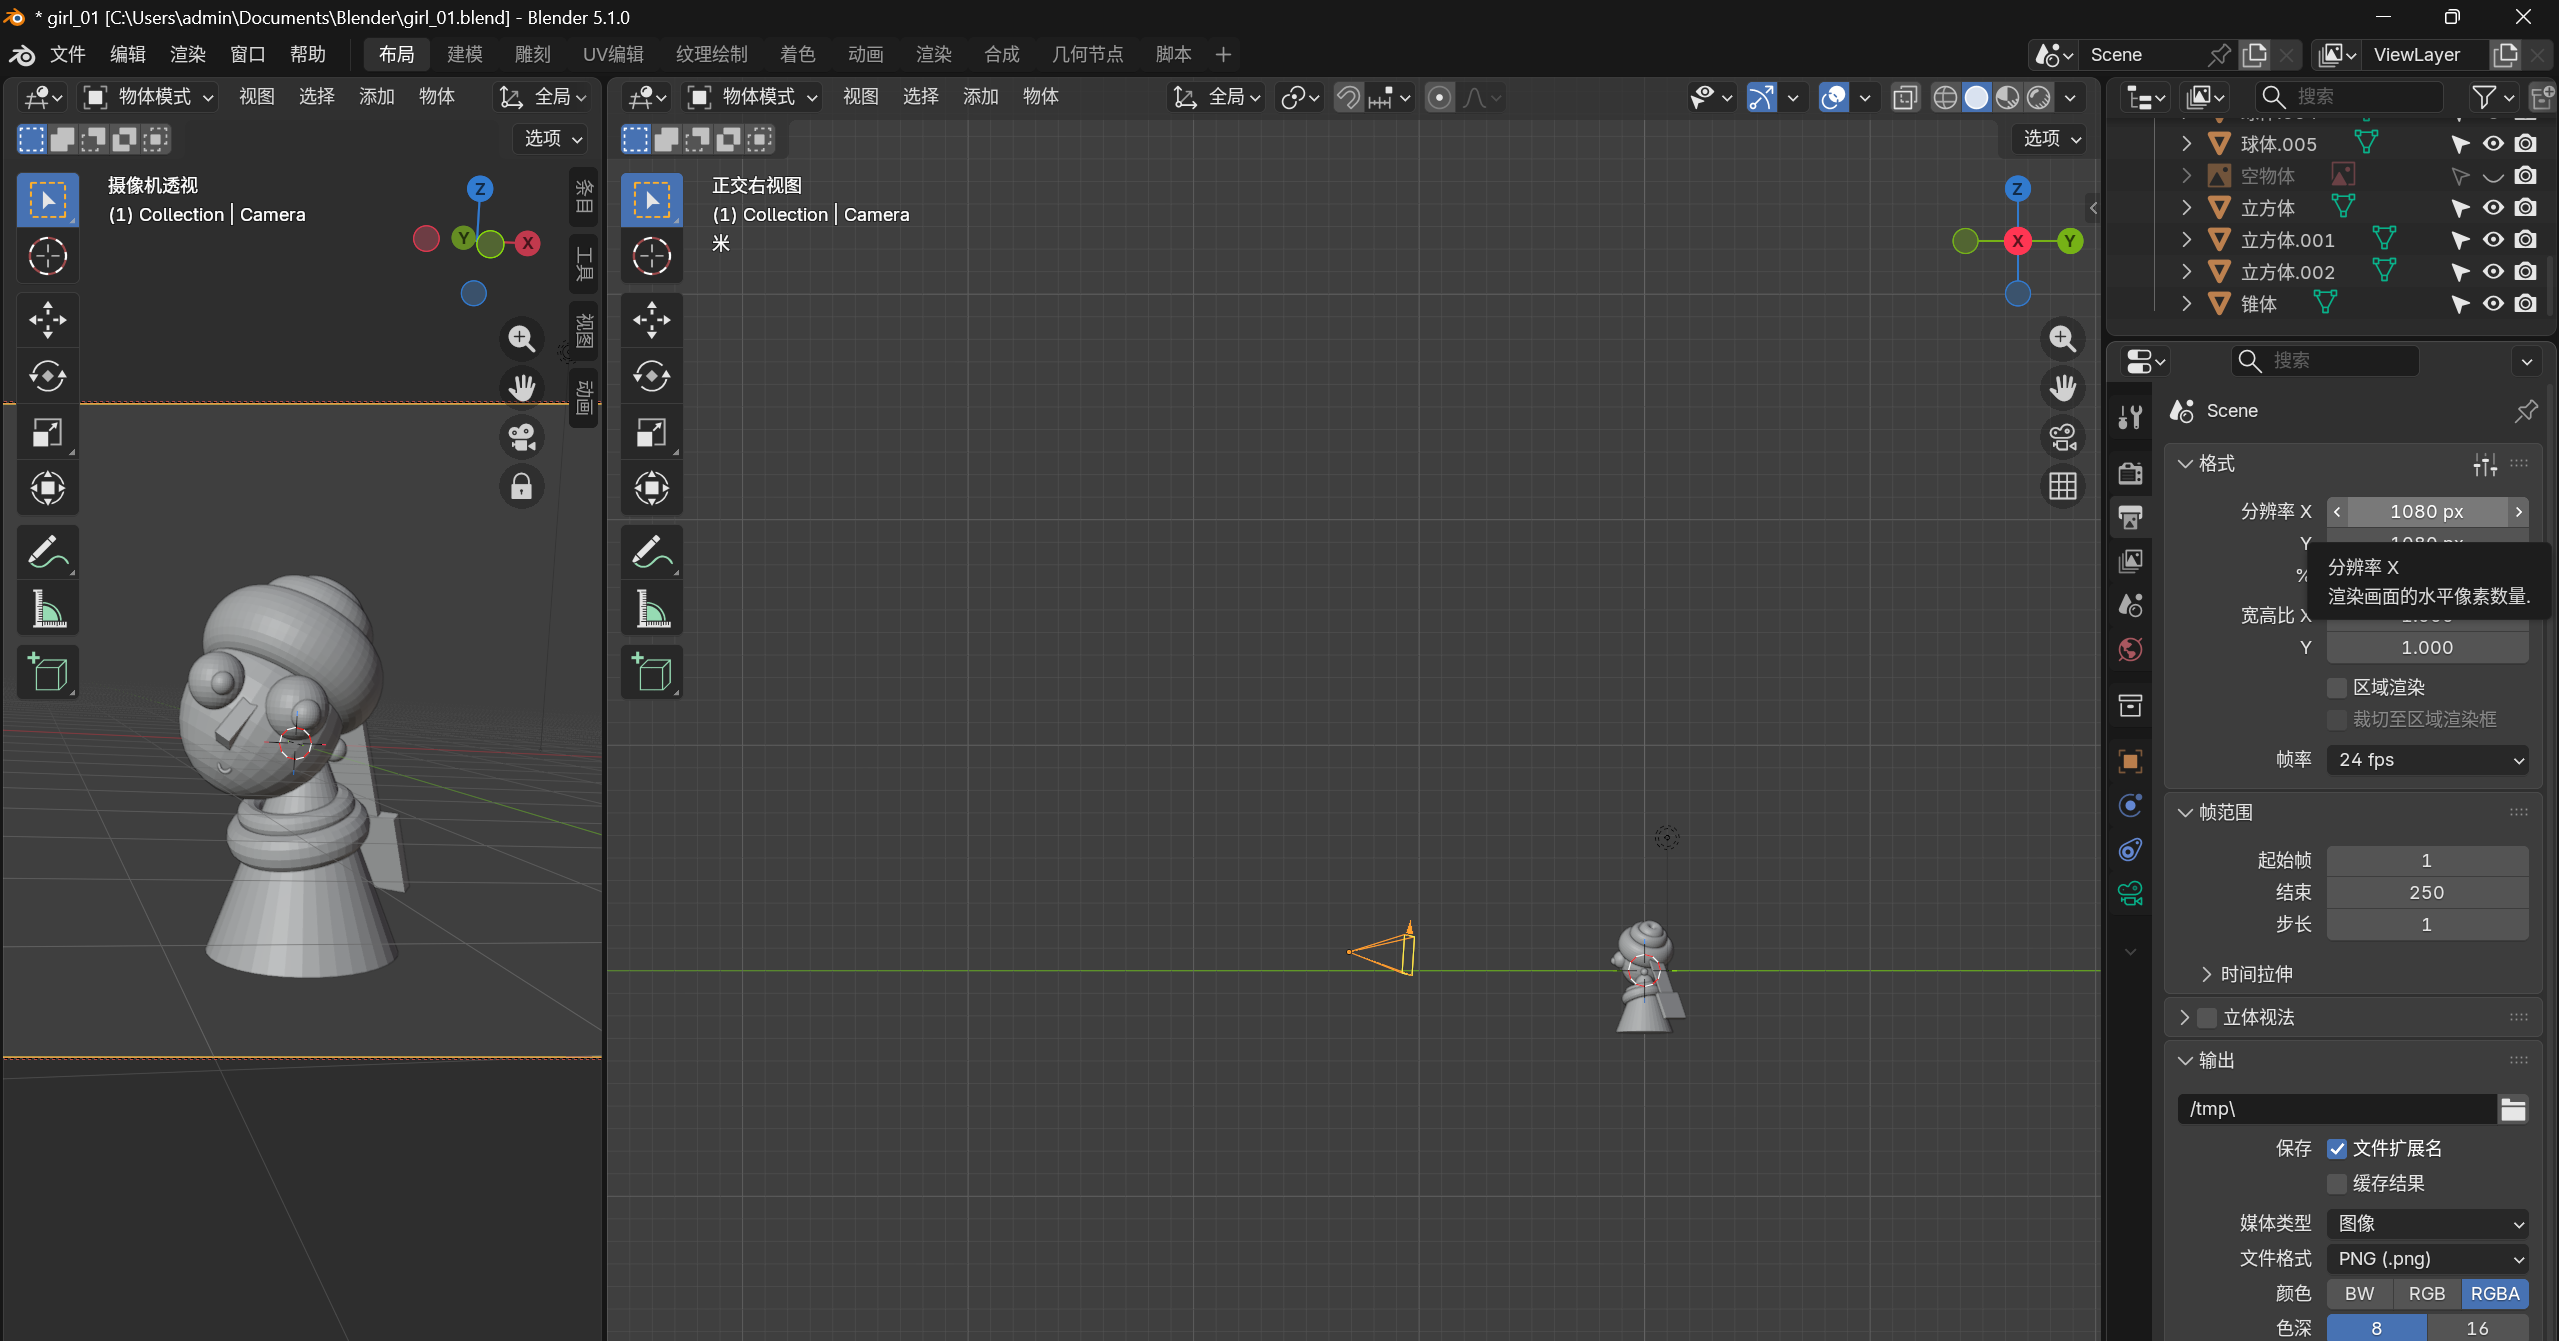This screenshot has height=1341, width=2559.
Task: Click lock camera to view icon
Action: 521,487
